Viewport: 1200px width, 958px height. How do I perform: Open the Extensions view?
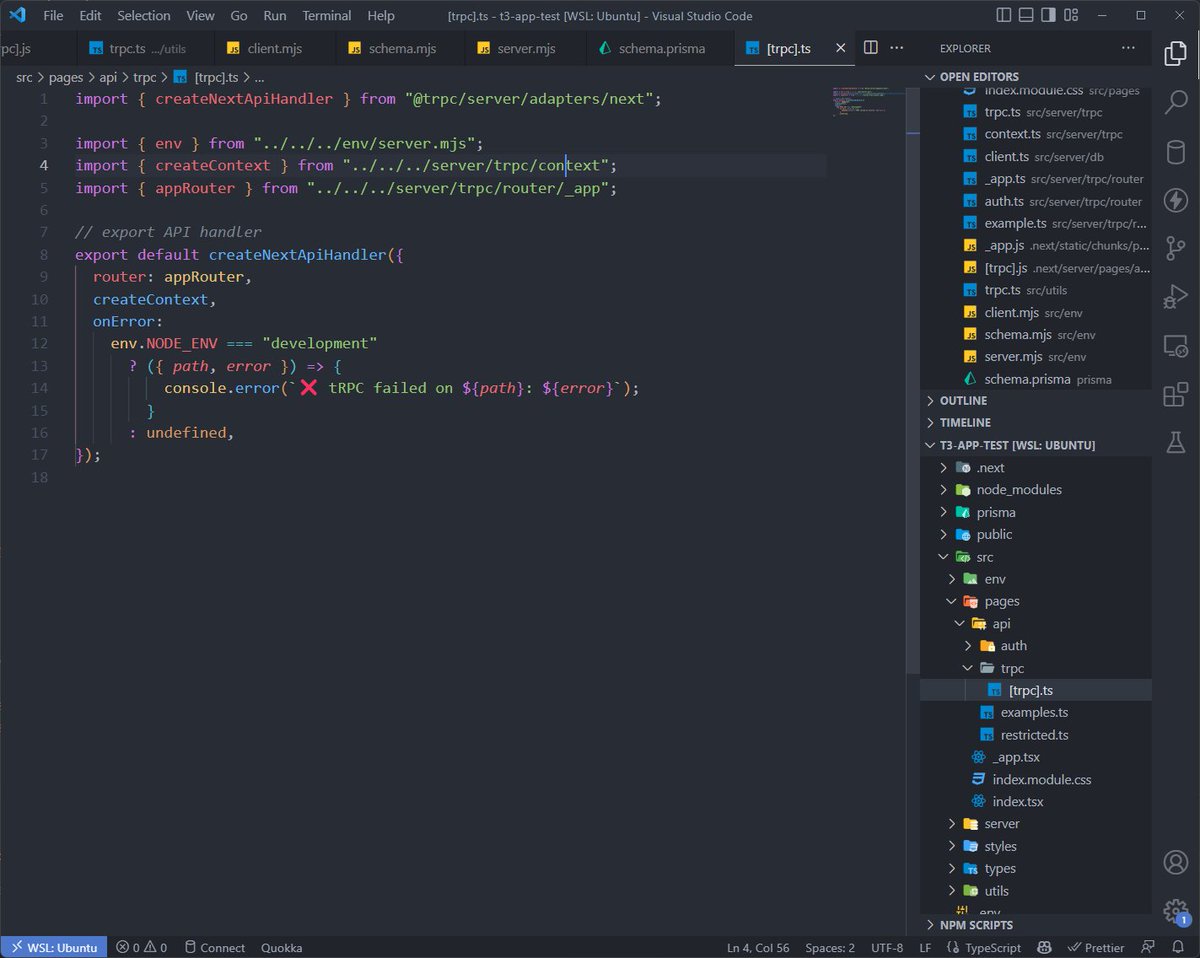pyautogui.click(x=1175, y=395)
